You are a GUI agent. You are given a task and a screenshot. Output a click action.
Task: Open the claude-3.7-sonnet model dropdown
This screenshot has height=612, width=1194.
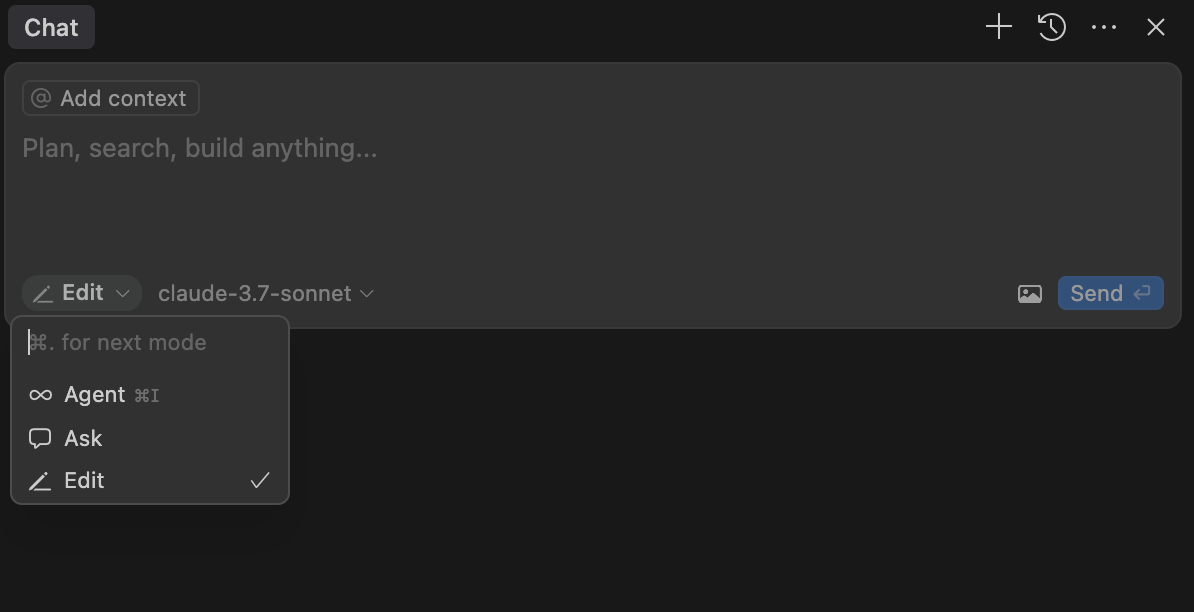tap(255, 293)
